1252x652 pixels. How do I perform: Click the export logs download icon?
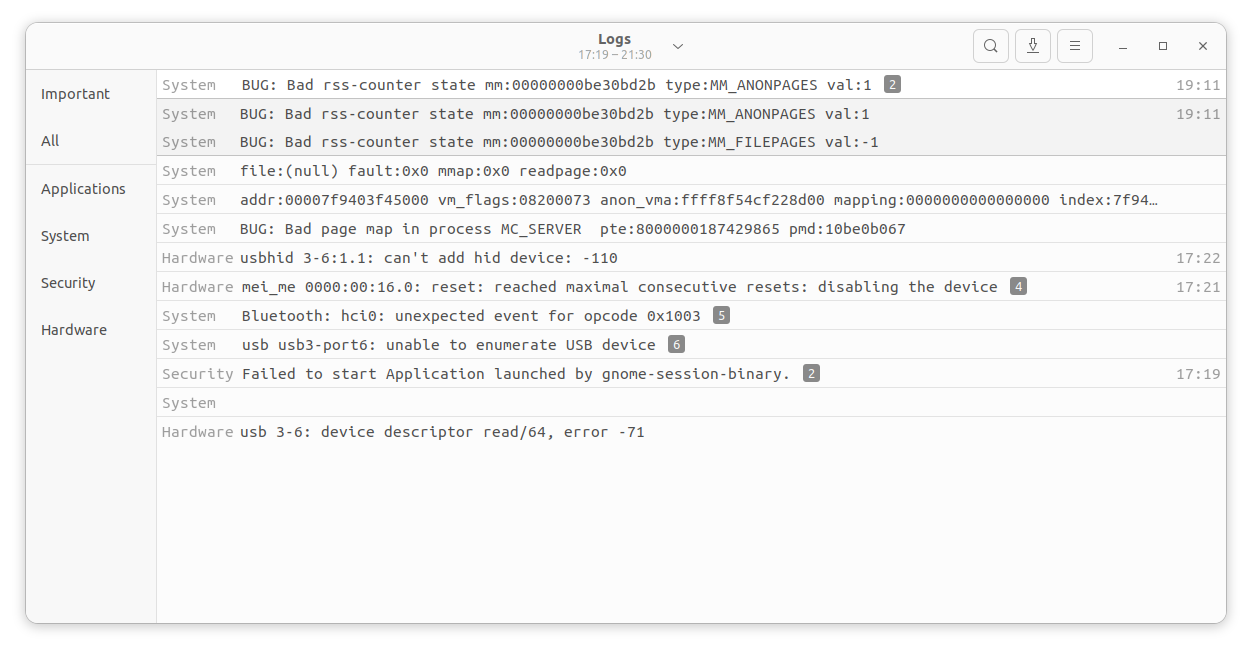[x=1032, y=46]
